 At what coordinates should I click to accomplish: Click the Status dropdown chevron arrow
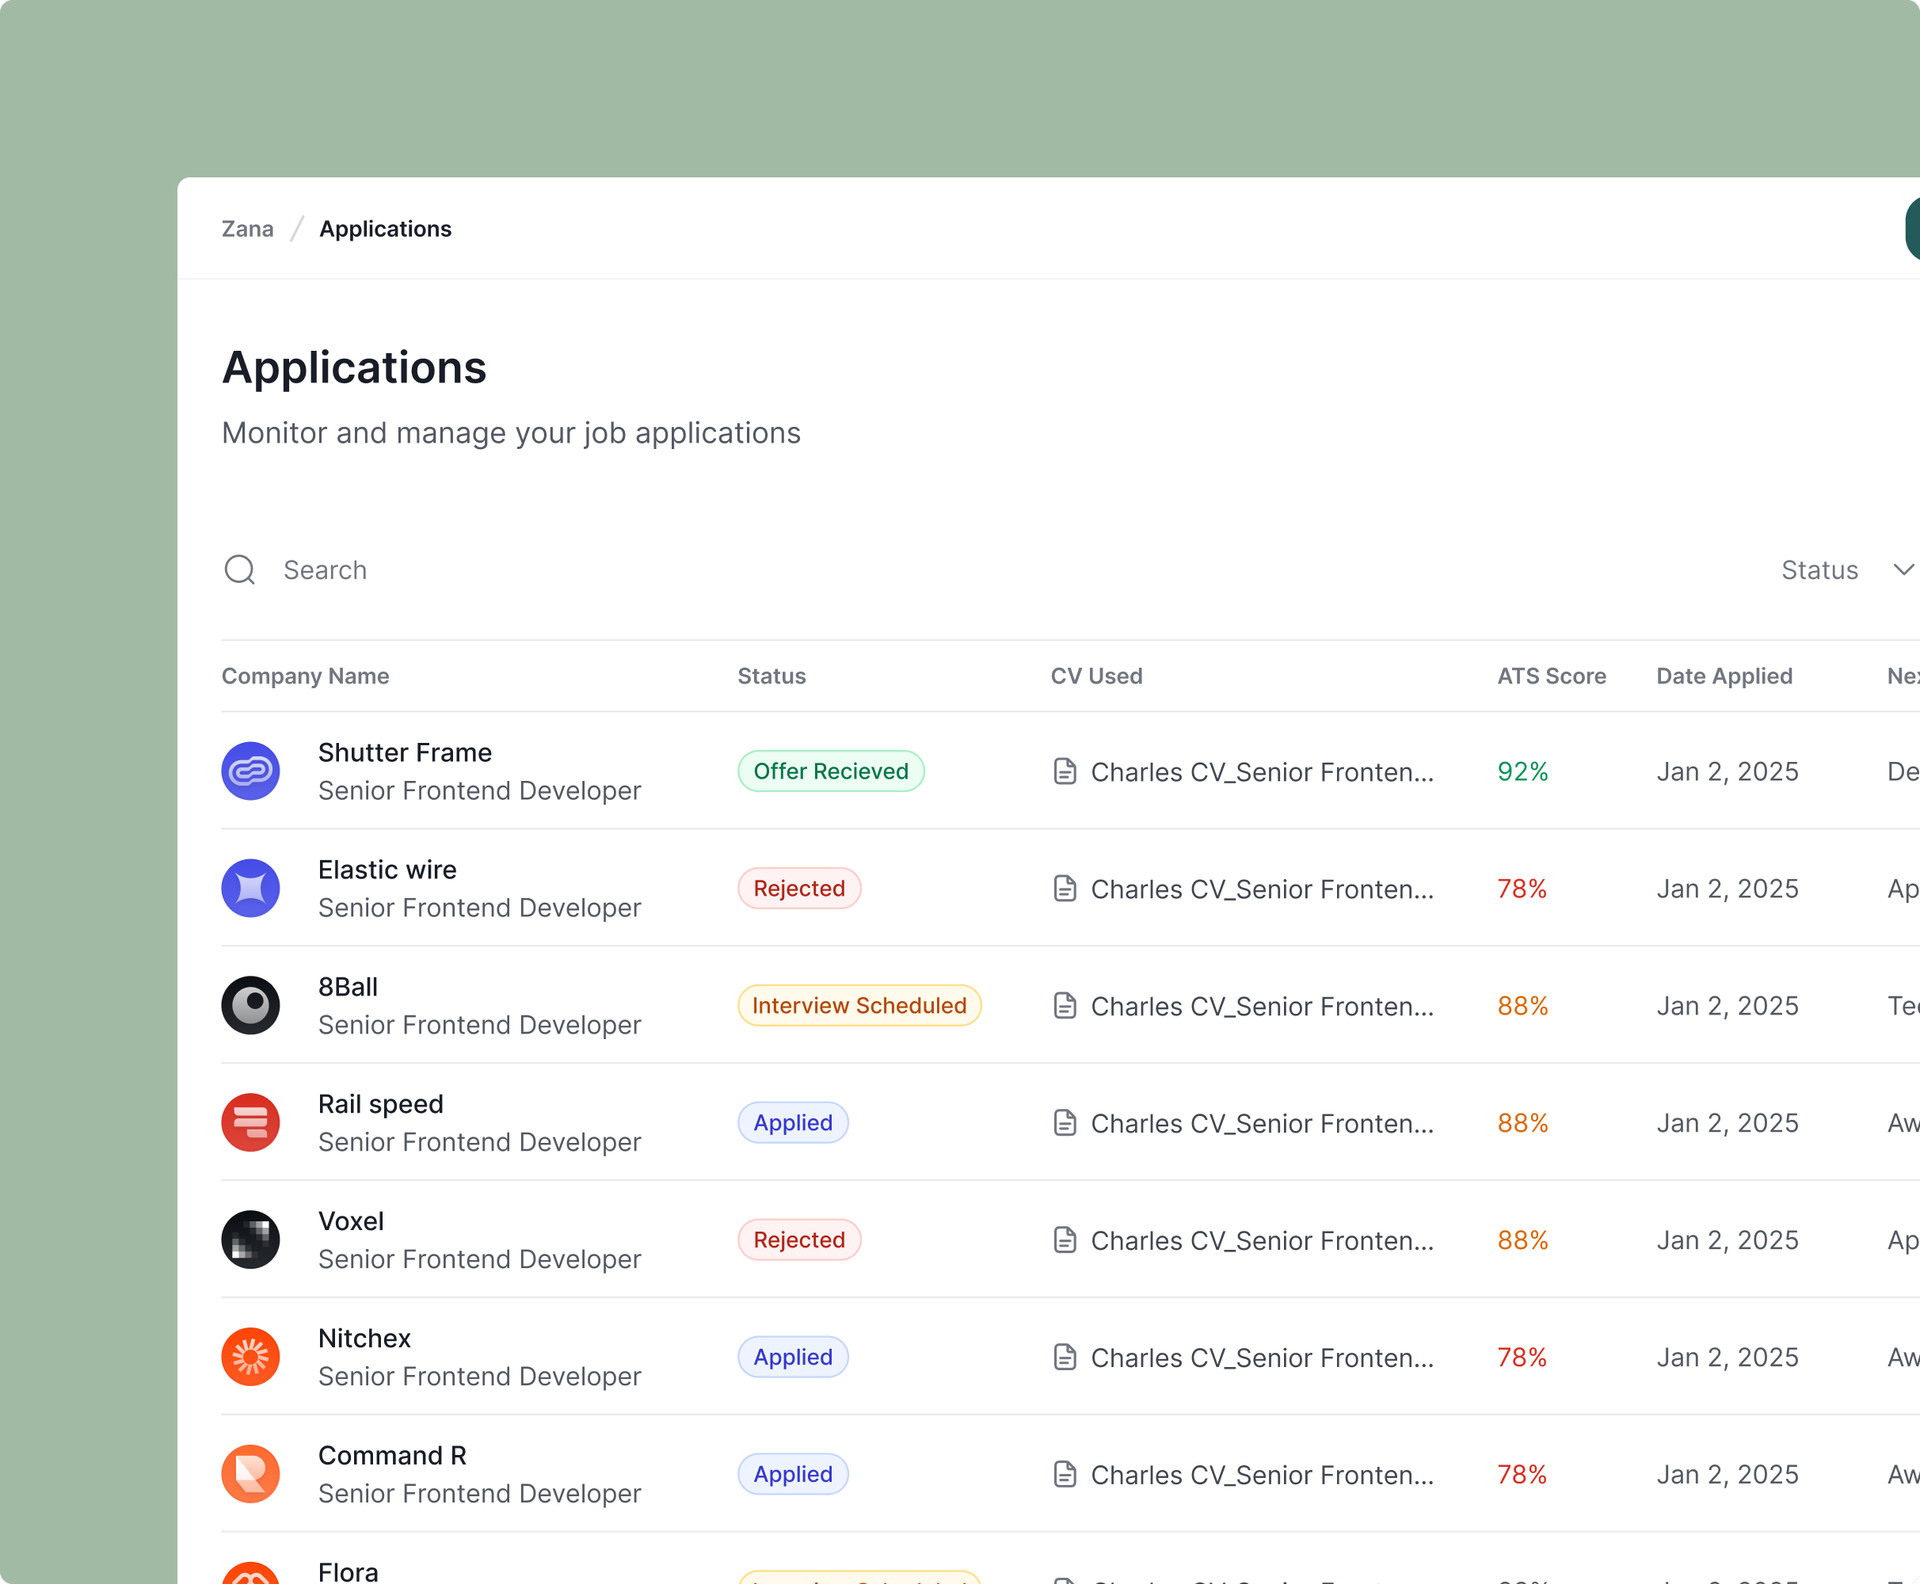[x=1903, y=569]
